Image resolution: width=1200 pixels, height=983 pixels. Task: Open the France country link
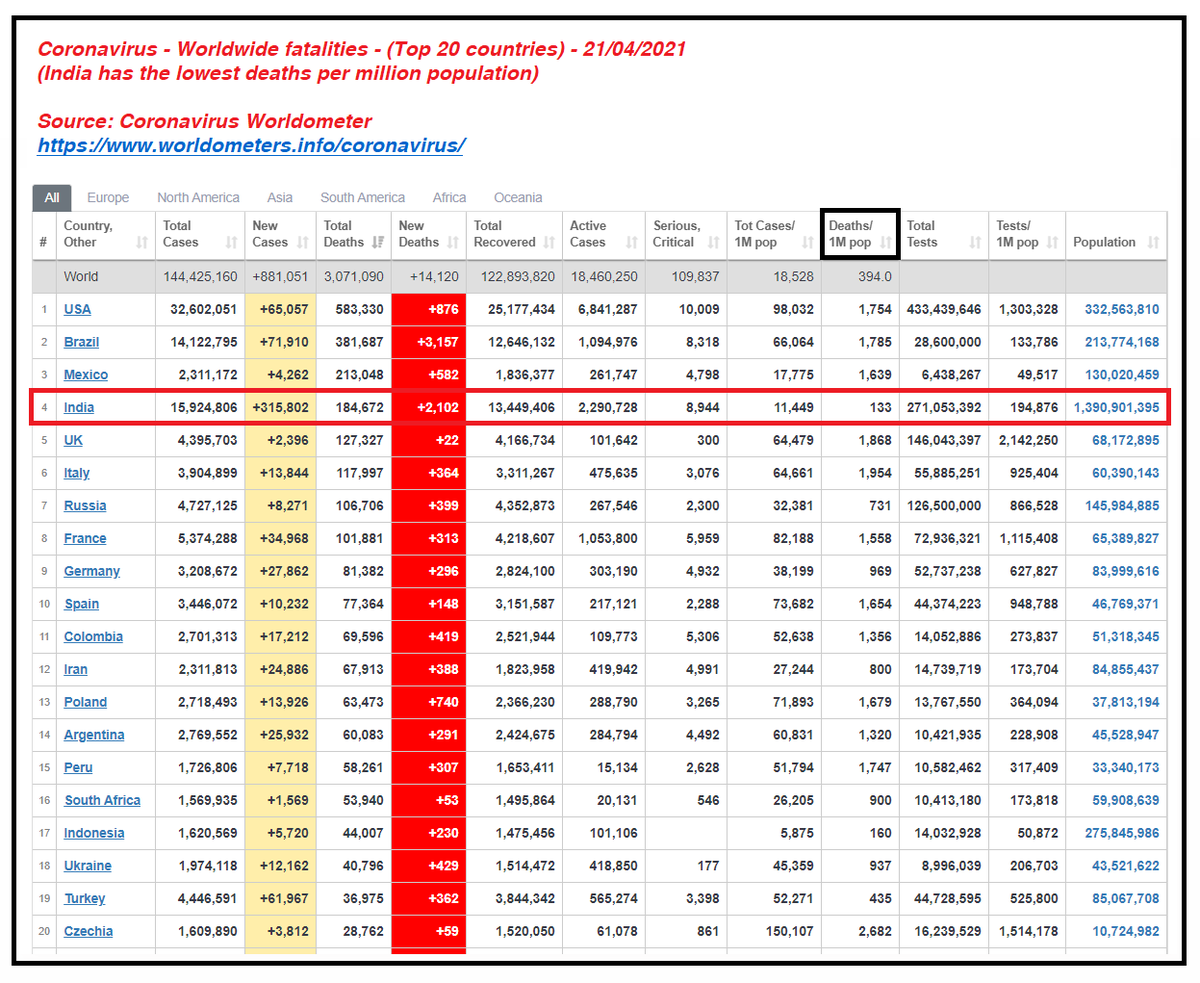(x=85, y=538)
